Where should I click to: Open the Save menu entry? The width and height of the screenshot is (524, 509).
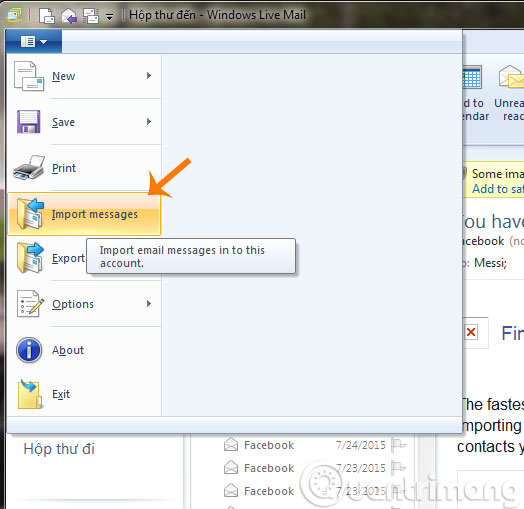(84, 122)
